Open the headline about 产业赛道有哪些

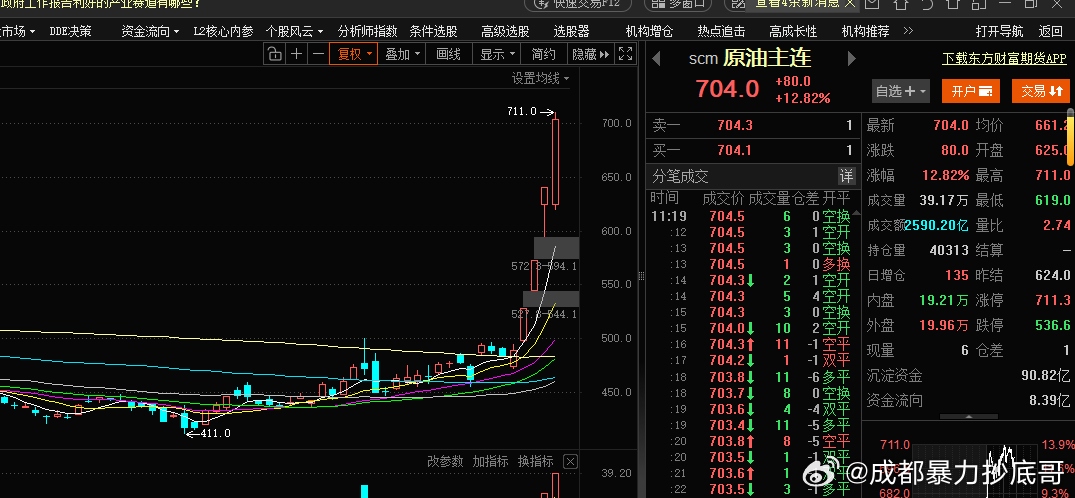tap(101, 3)
